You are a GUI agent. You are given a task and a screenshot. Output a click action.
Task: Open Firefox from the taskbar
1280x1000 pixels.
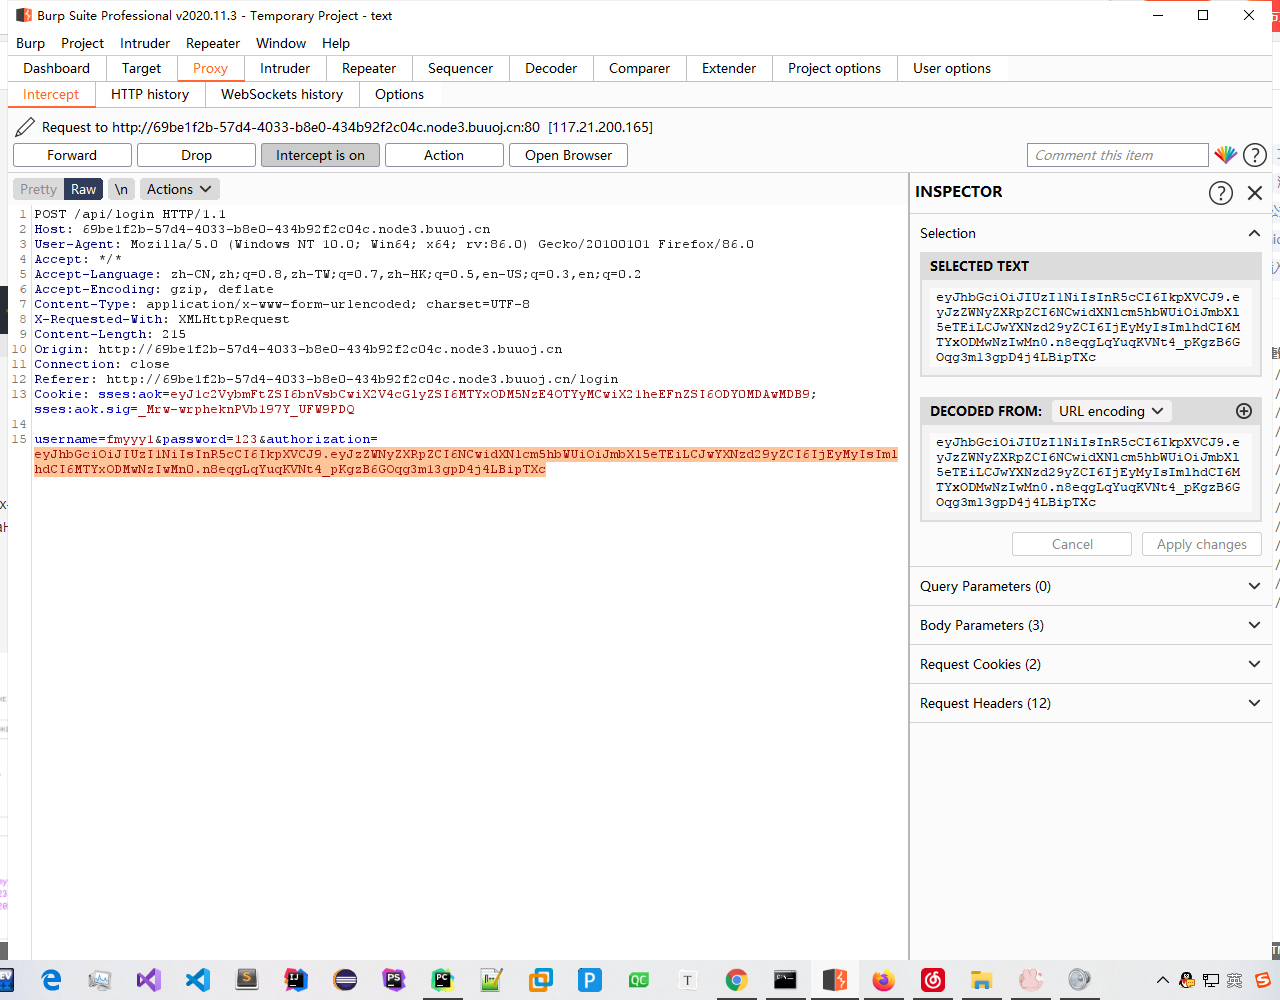point(884,980)
